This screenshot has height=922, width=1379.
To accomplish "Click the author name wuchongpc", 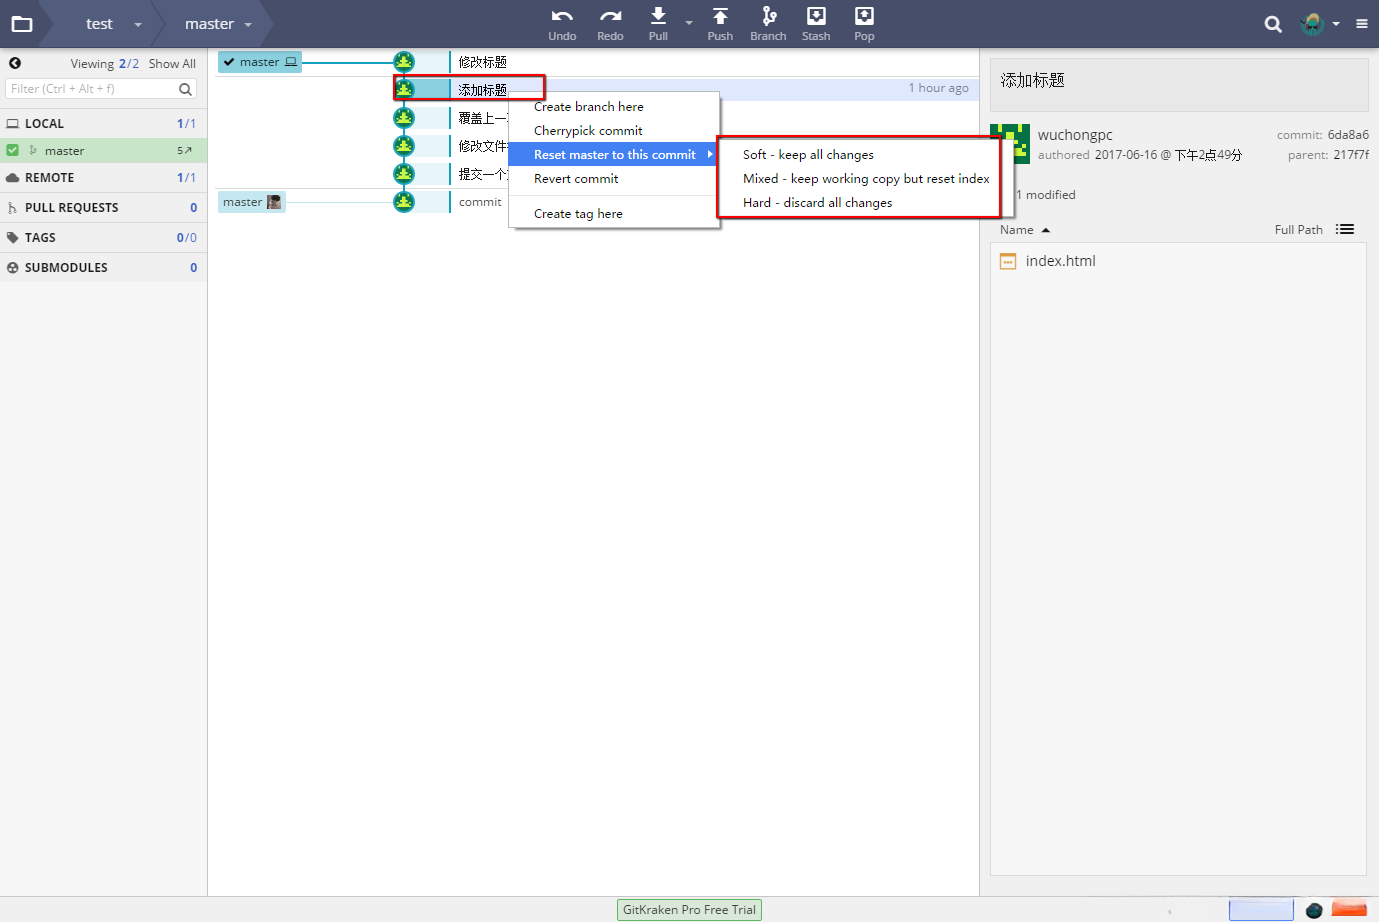I will 1075,135.
